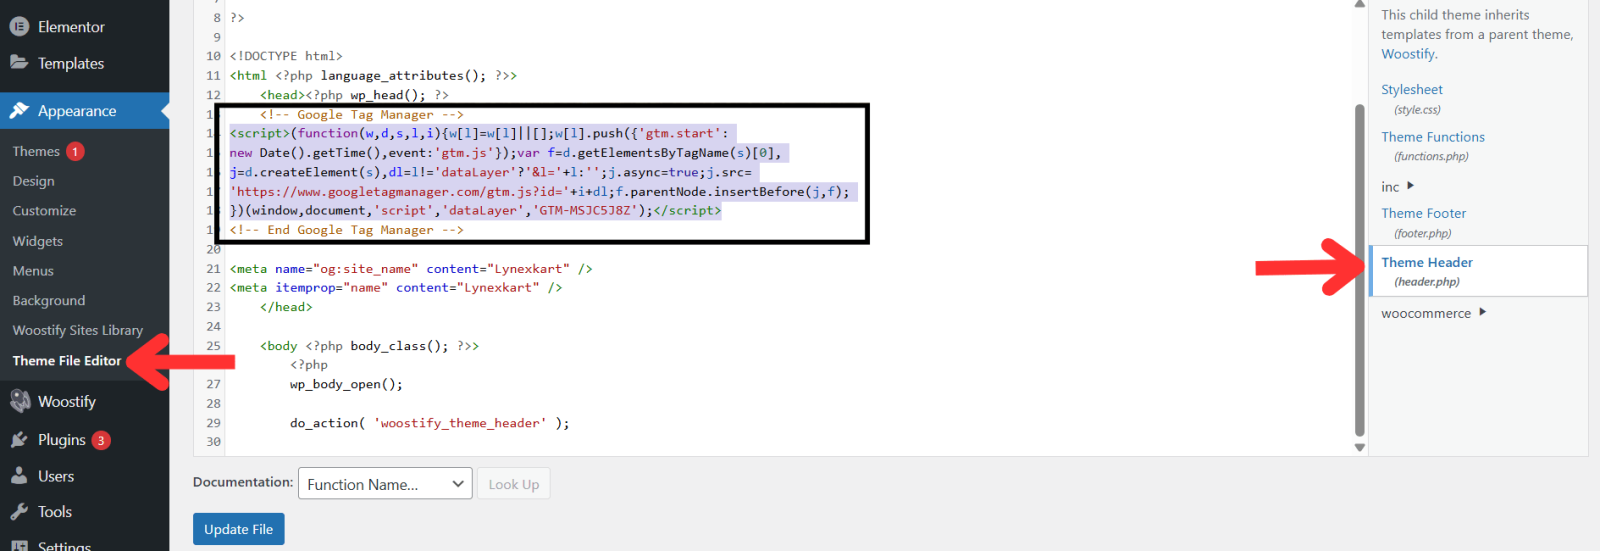Click the wp_body_open() line
This screenshot has height=551, width=1600.
pyautogui.click(x=346, y=384)
